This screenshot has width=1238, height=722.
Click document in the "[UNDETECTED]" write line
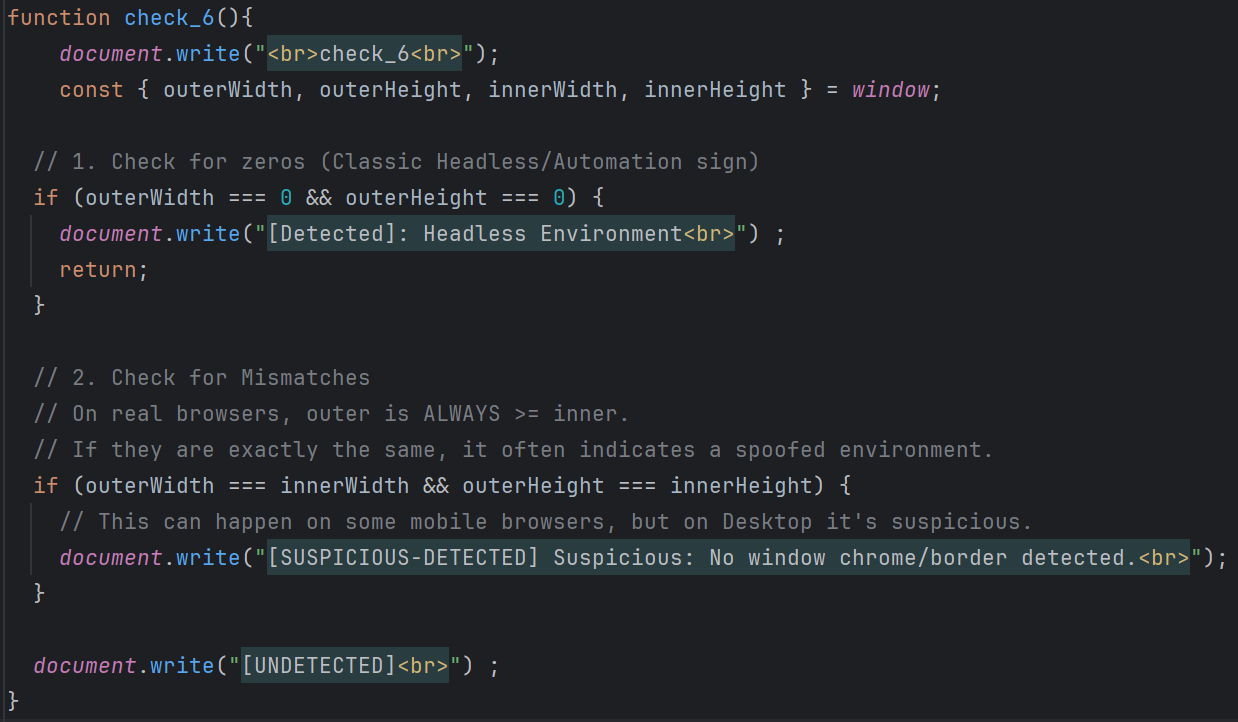[84, 666]
